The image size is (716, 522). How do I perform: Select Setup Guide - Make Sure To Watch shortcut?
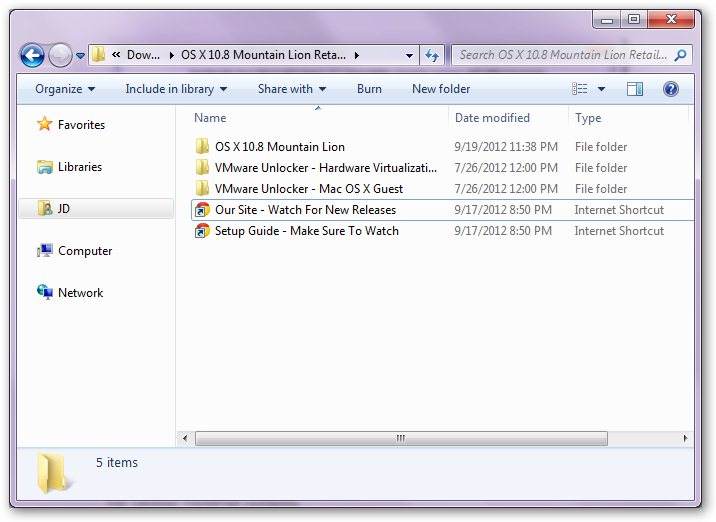[x=306, y=231]
